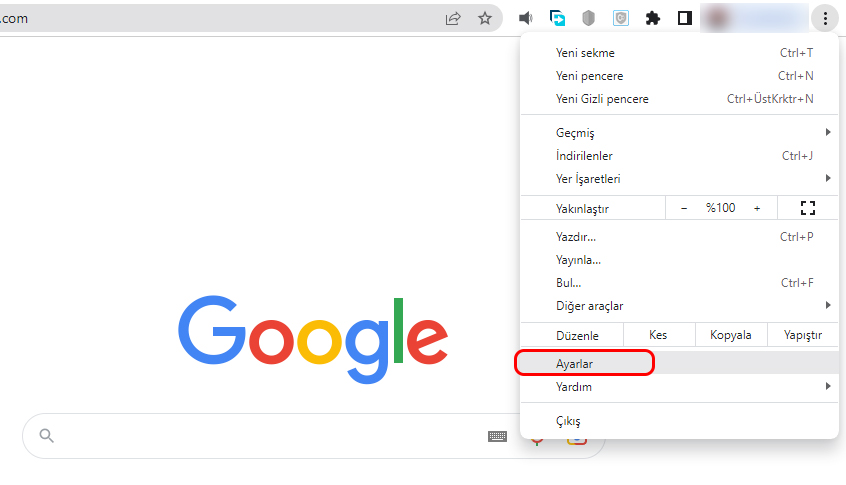Click the Kopyala button

pos(731,335)
